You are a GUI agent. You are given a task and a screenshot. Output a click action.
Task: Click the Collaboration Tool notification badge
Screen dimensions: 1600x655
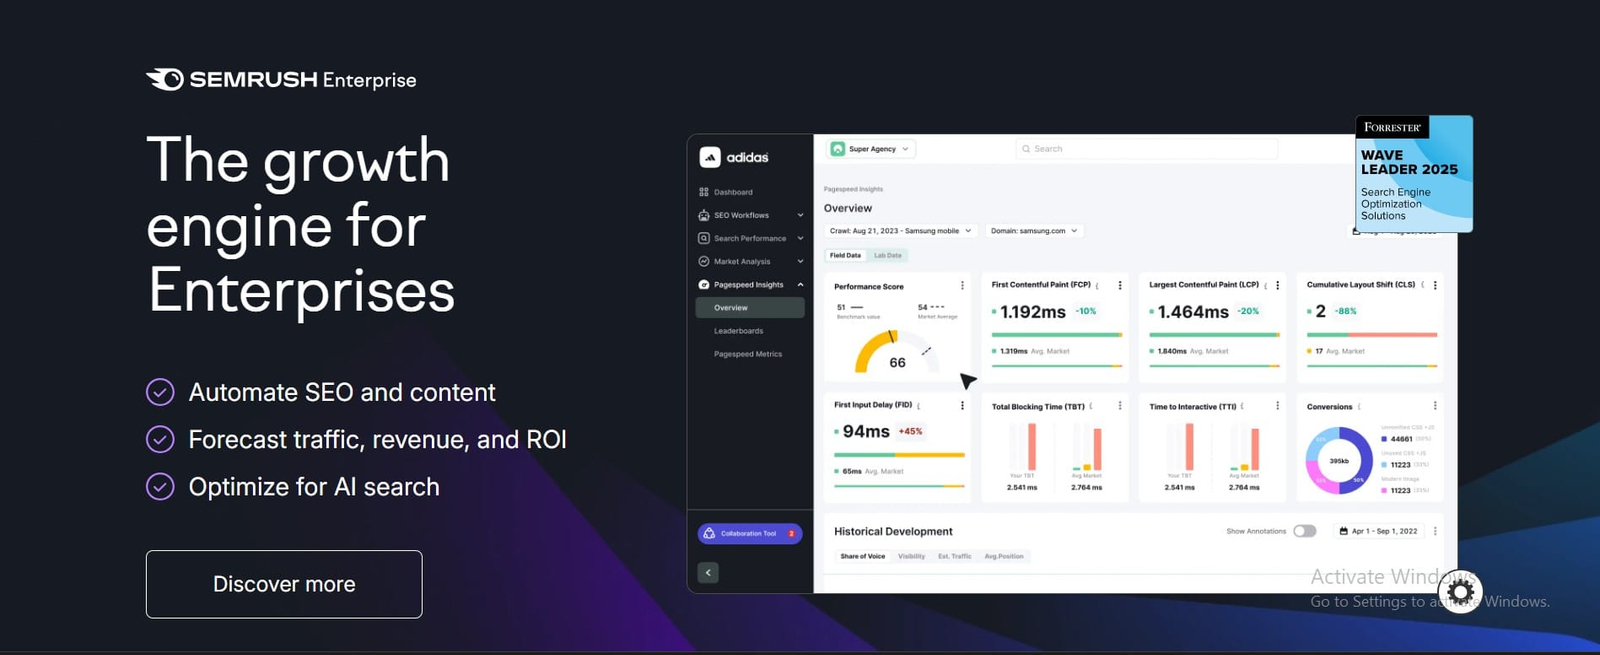791,533
